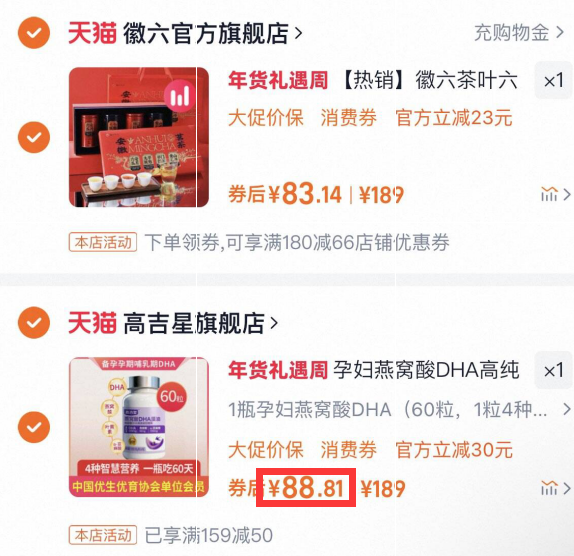Deselect the 徽六茶叶 gift box item checkbox
Image resolution: width=574 pixels, height=556 pixels.
[34, 137]
